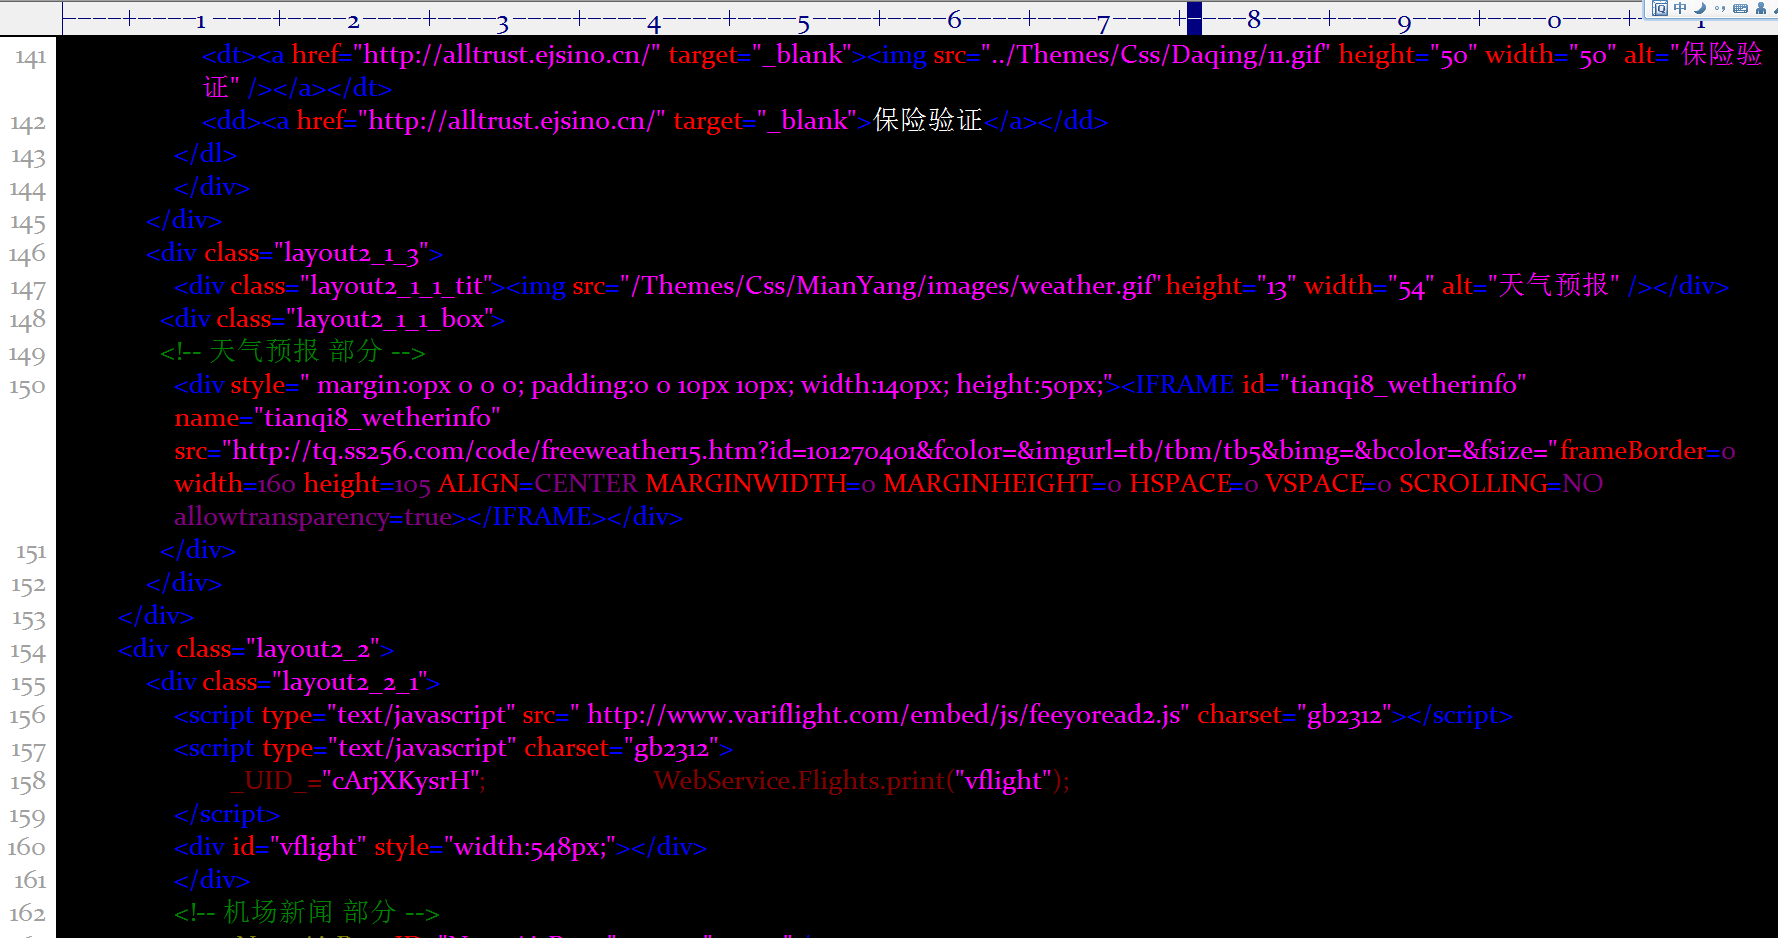Screen dimensions: 1778x938
Task: Click '_UID_' variable on line 158
Action: tap(268, 781)
